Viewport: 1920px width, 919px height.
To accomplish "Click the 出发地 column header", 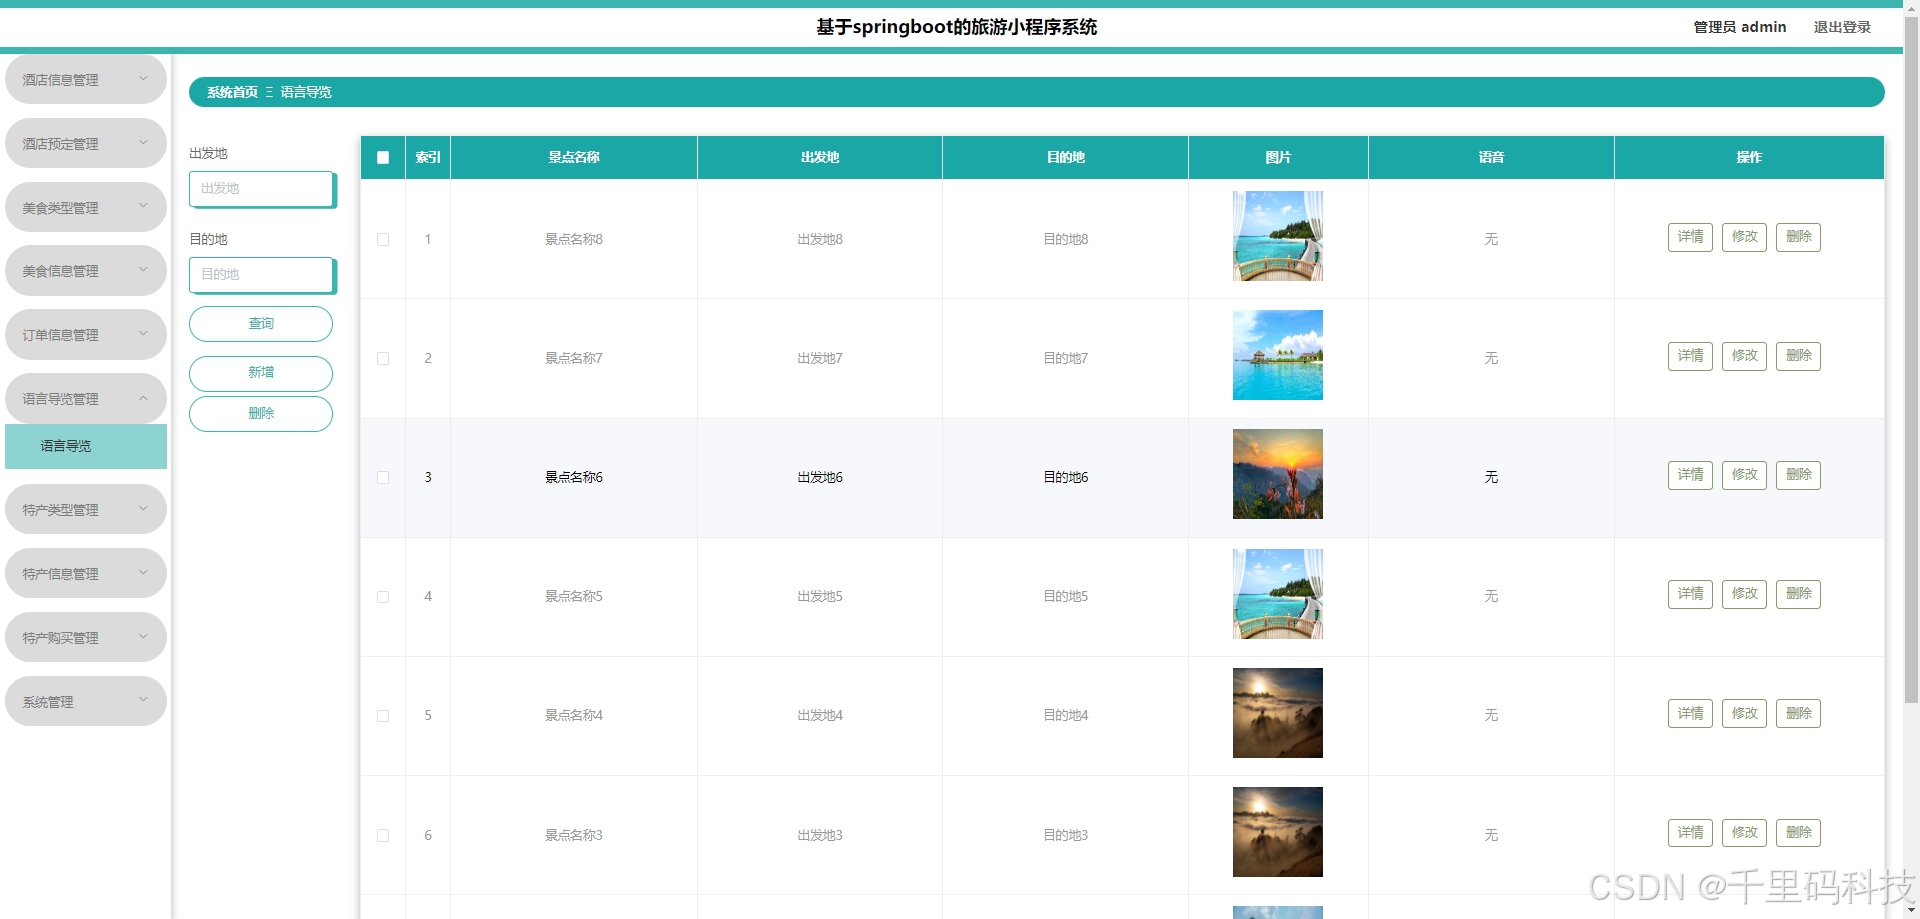I will pos(820,157).
